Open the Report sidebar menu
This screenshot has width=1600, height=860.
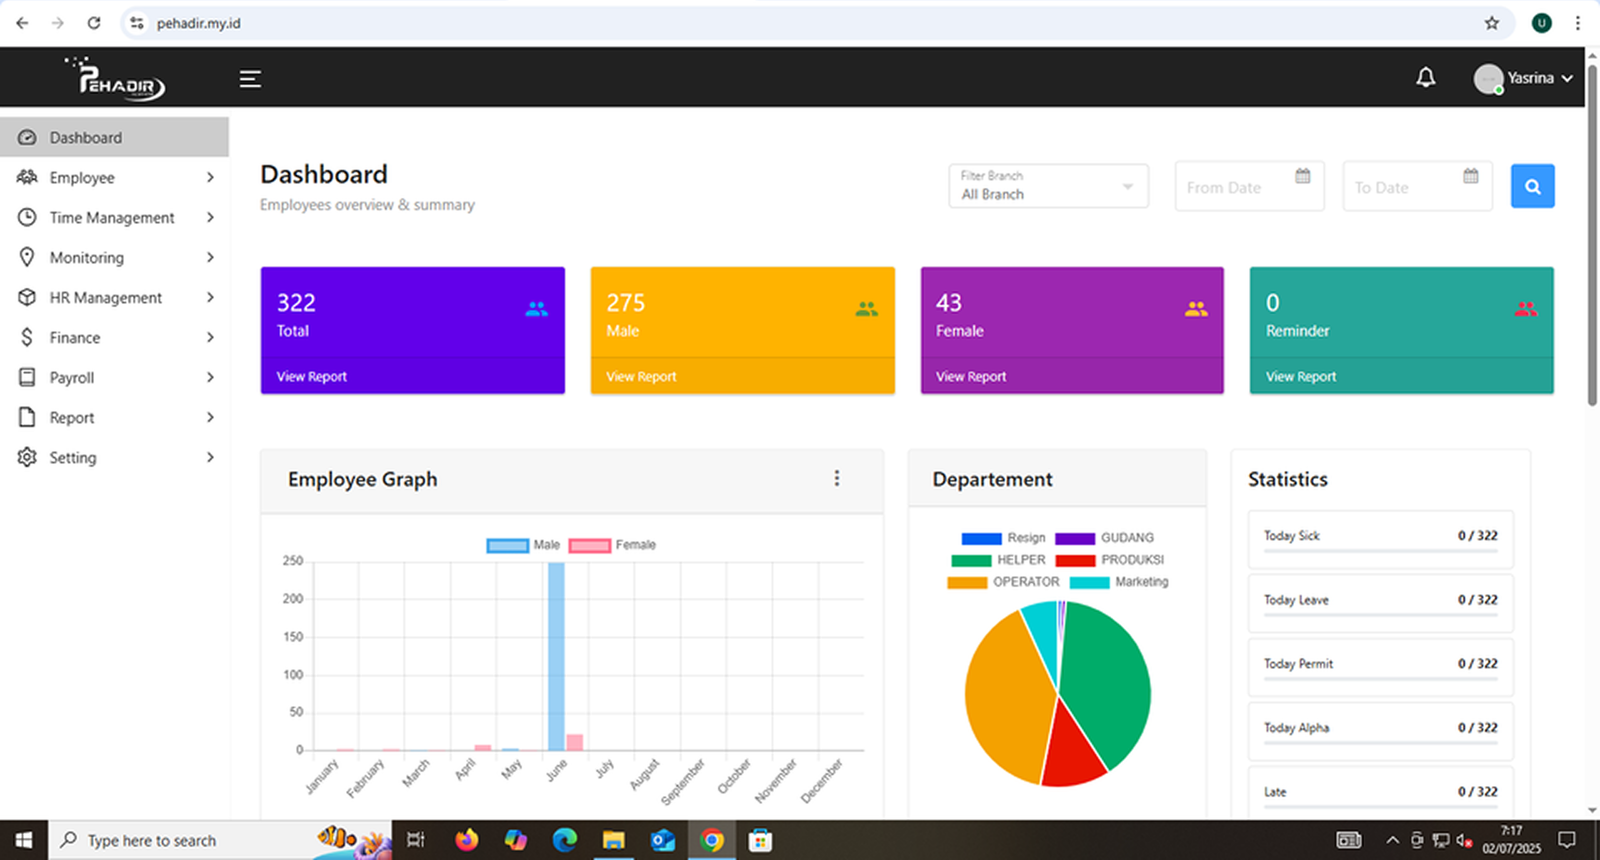point(114,417)
